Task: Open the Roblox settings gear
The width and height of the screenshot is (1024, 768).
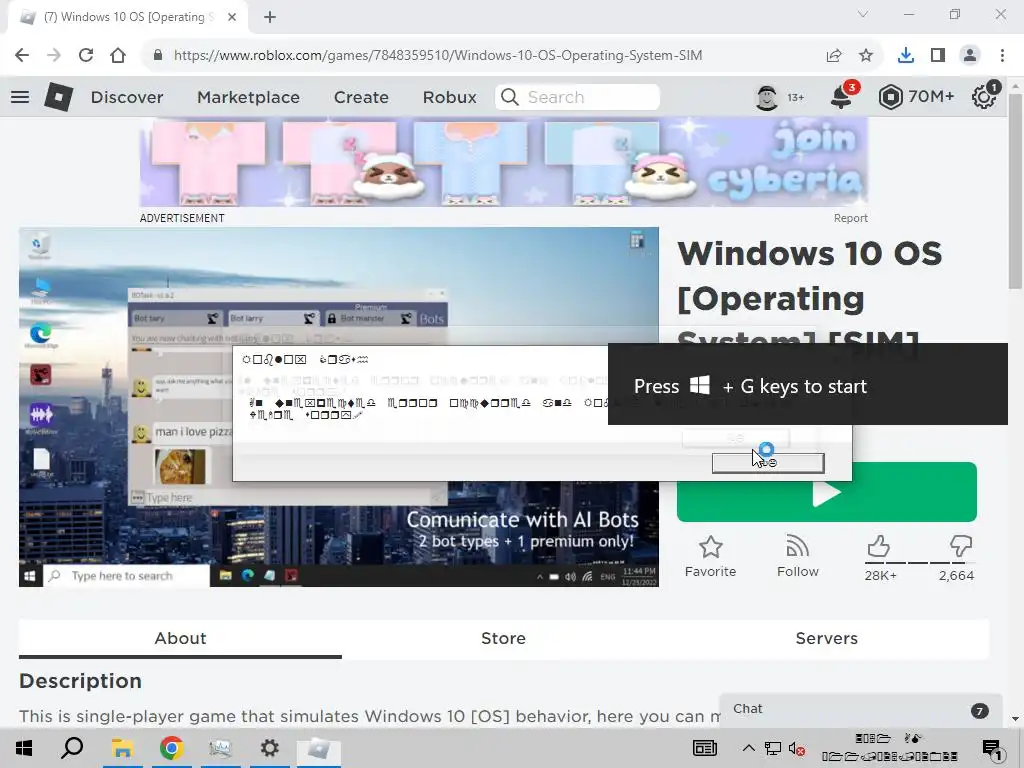Action: click(x=984, y=97)
